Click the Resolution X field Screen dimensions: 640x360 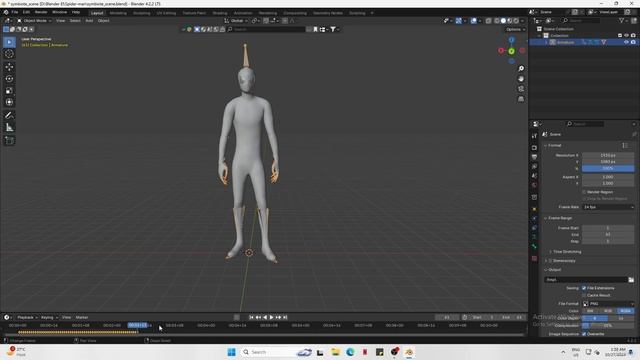608,156
